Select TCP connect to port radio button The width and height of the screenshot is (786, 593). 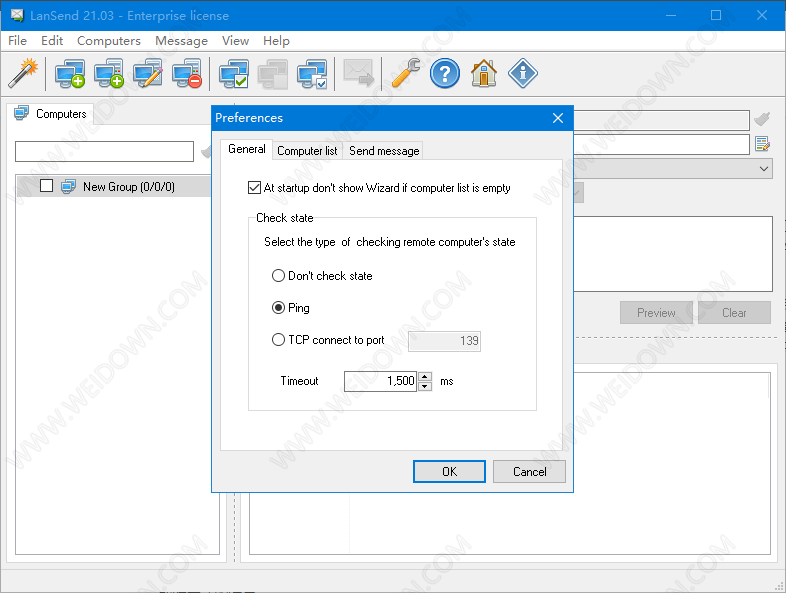click(x=278, y=340)
